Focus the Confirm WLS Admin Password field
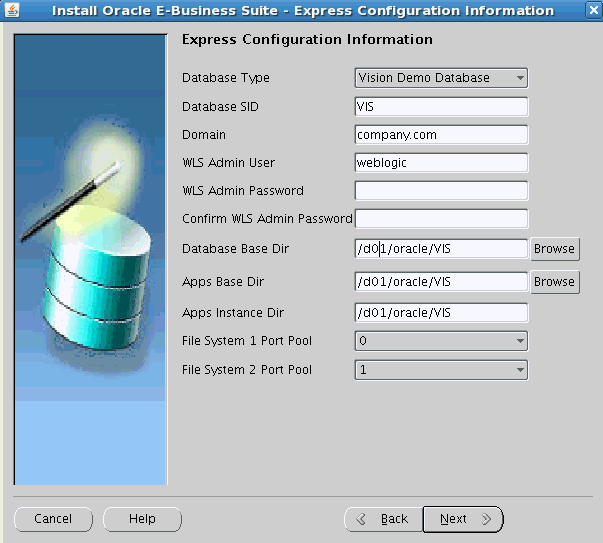The height and width of the screenshot is (543, 603). coord(441,219)
